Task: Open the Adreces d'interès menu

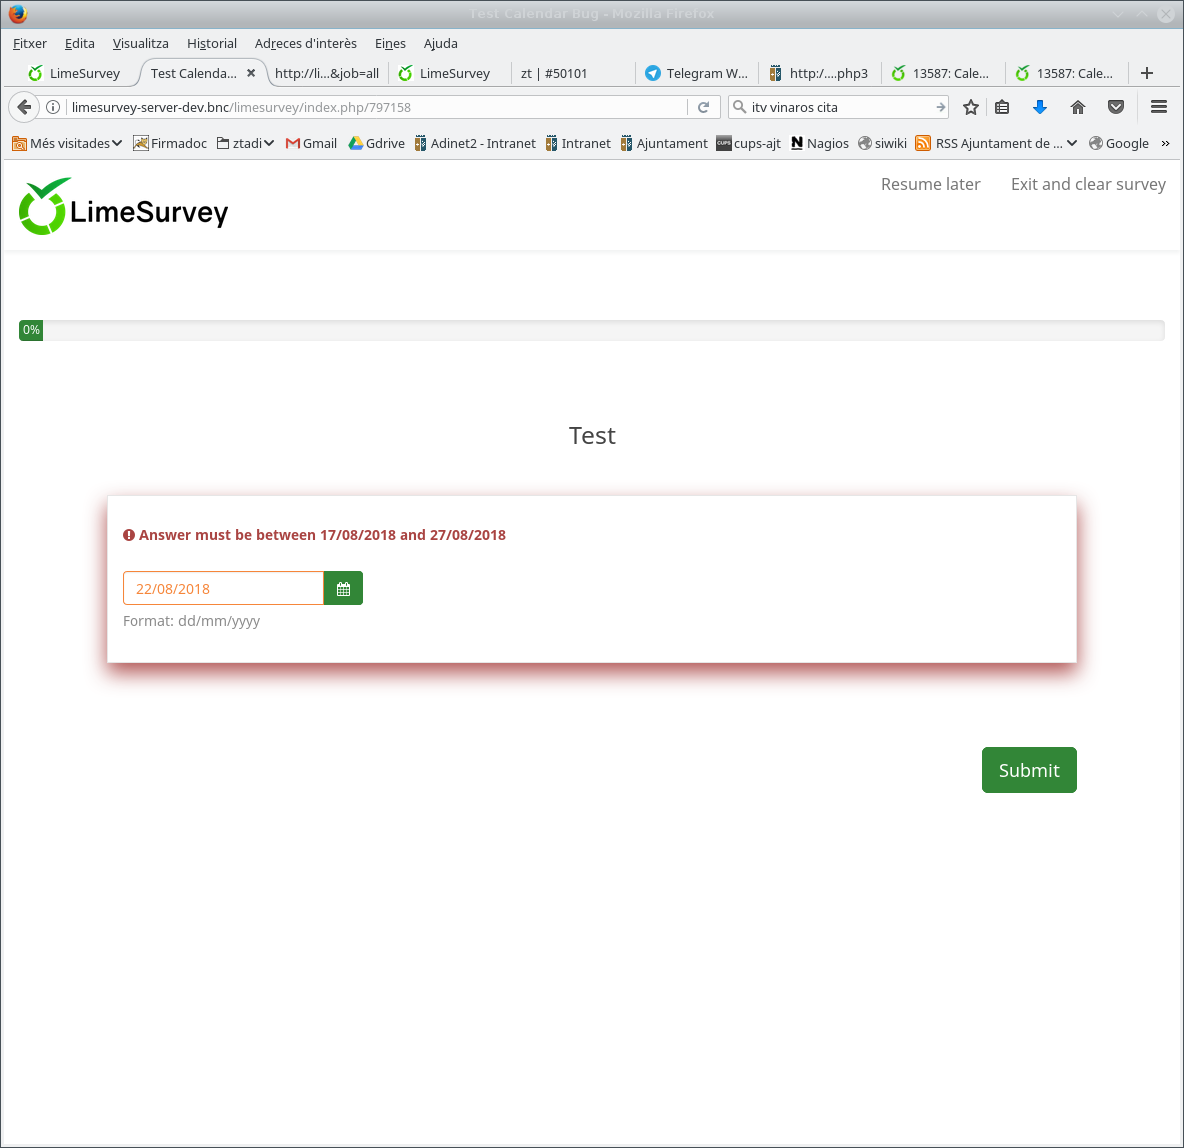Action: click(305, 44)
